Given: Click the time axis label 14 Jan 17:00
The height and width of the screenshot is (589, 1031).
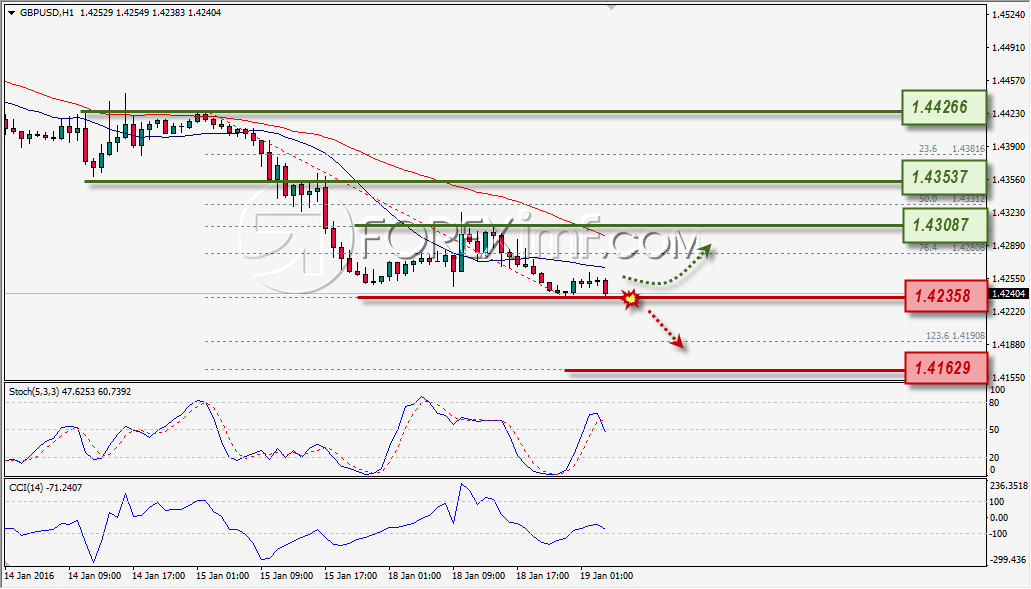Looking at the screenshot, I should (158, 576).
